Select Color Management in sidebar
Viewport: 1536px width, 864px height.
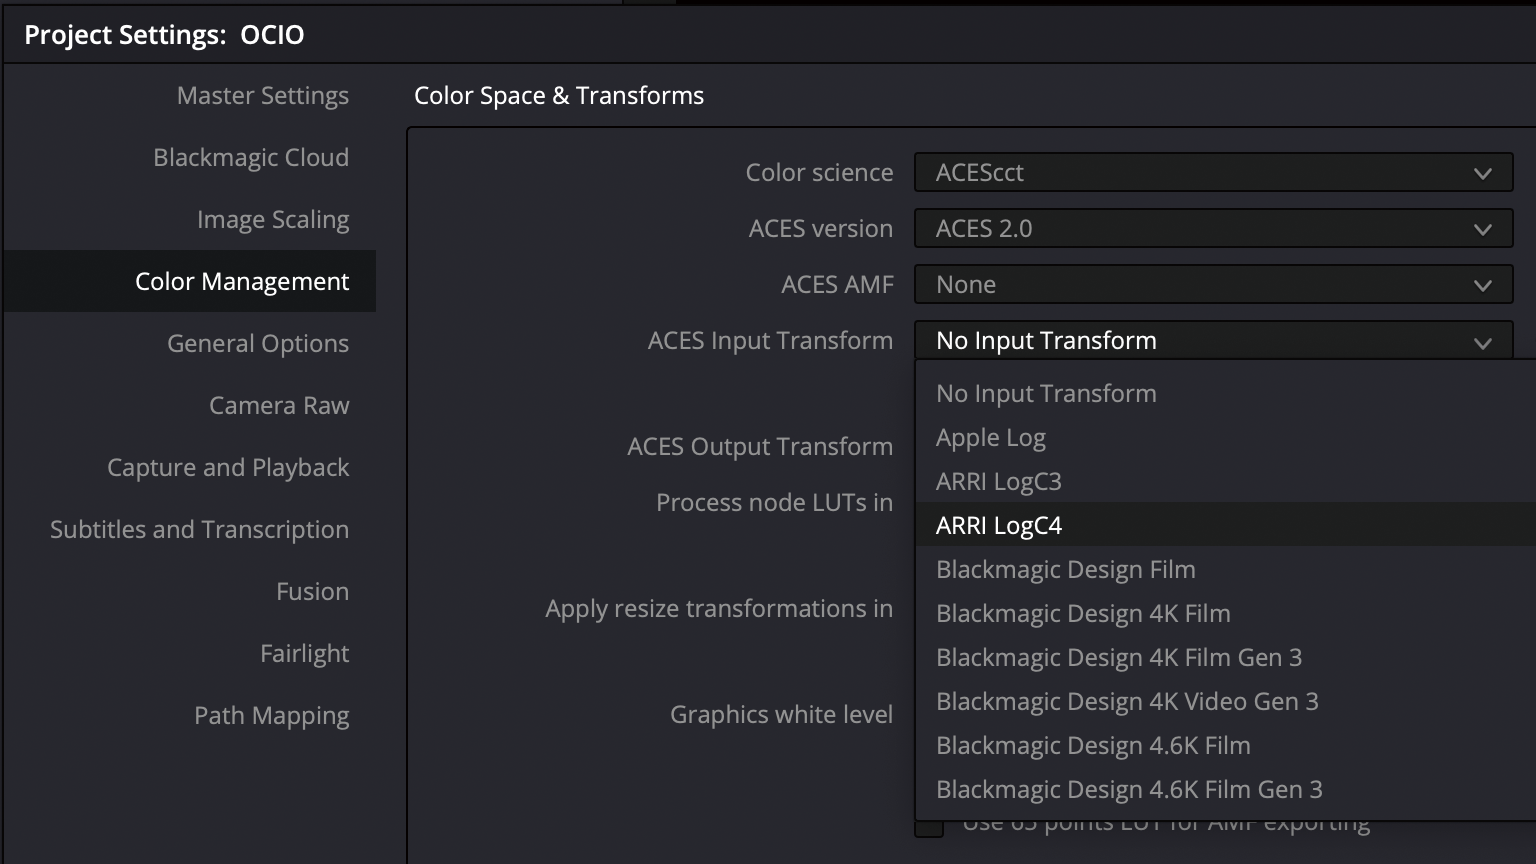coord(190,281)
